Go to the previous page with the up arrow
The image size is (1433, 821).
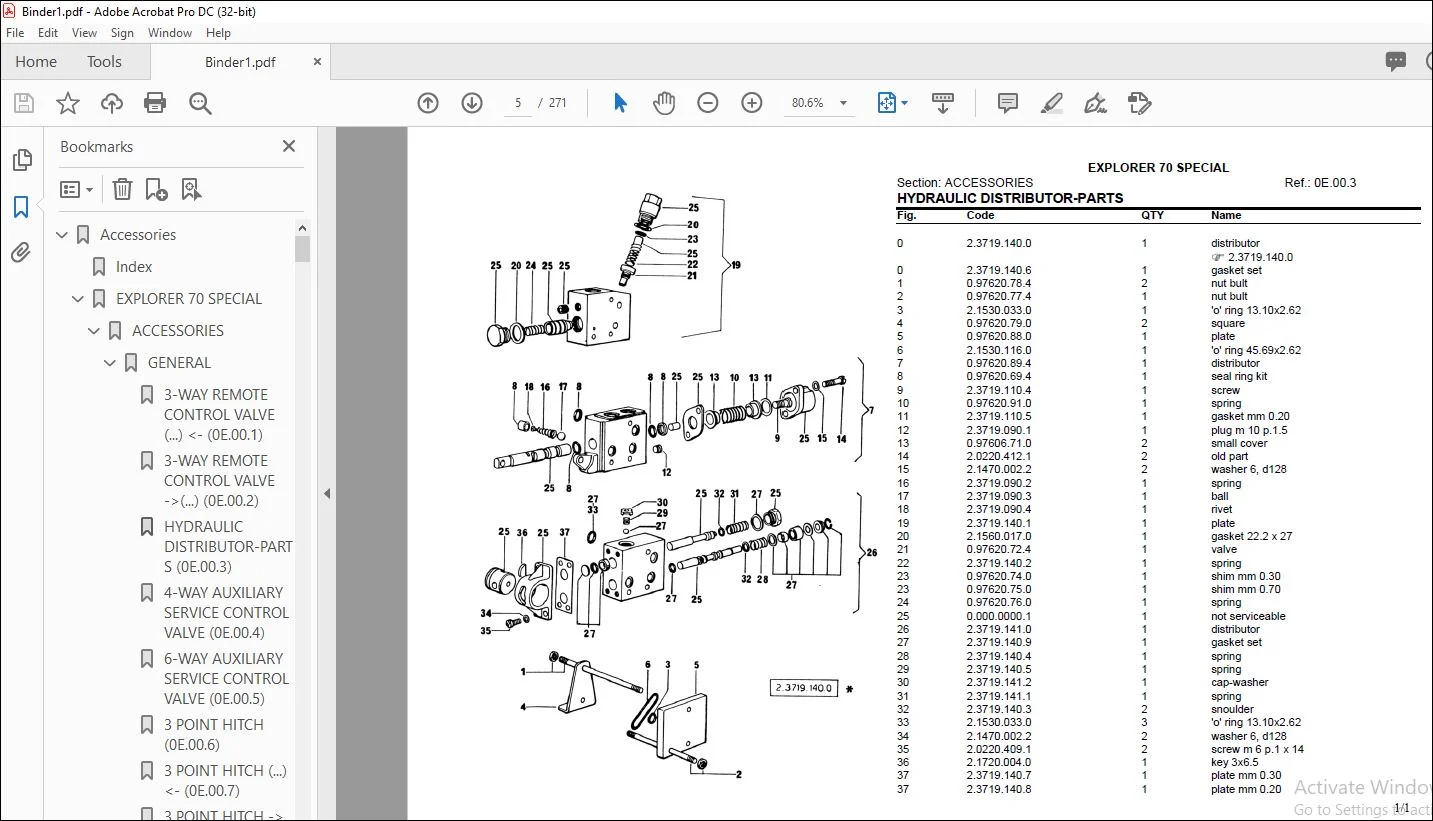pos(428,103)
